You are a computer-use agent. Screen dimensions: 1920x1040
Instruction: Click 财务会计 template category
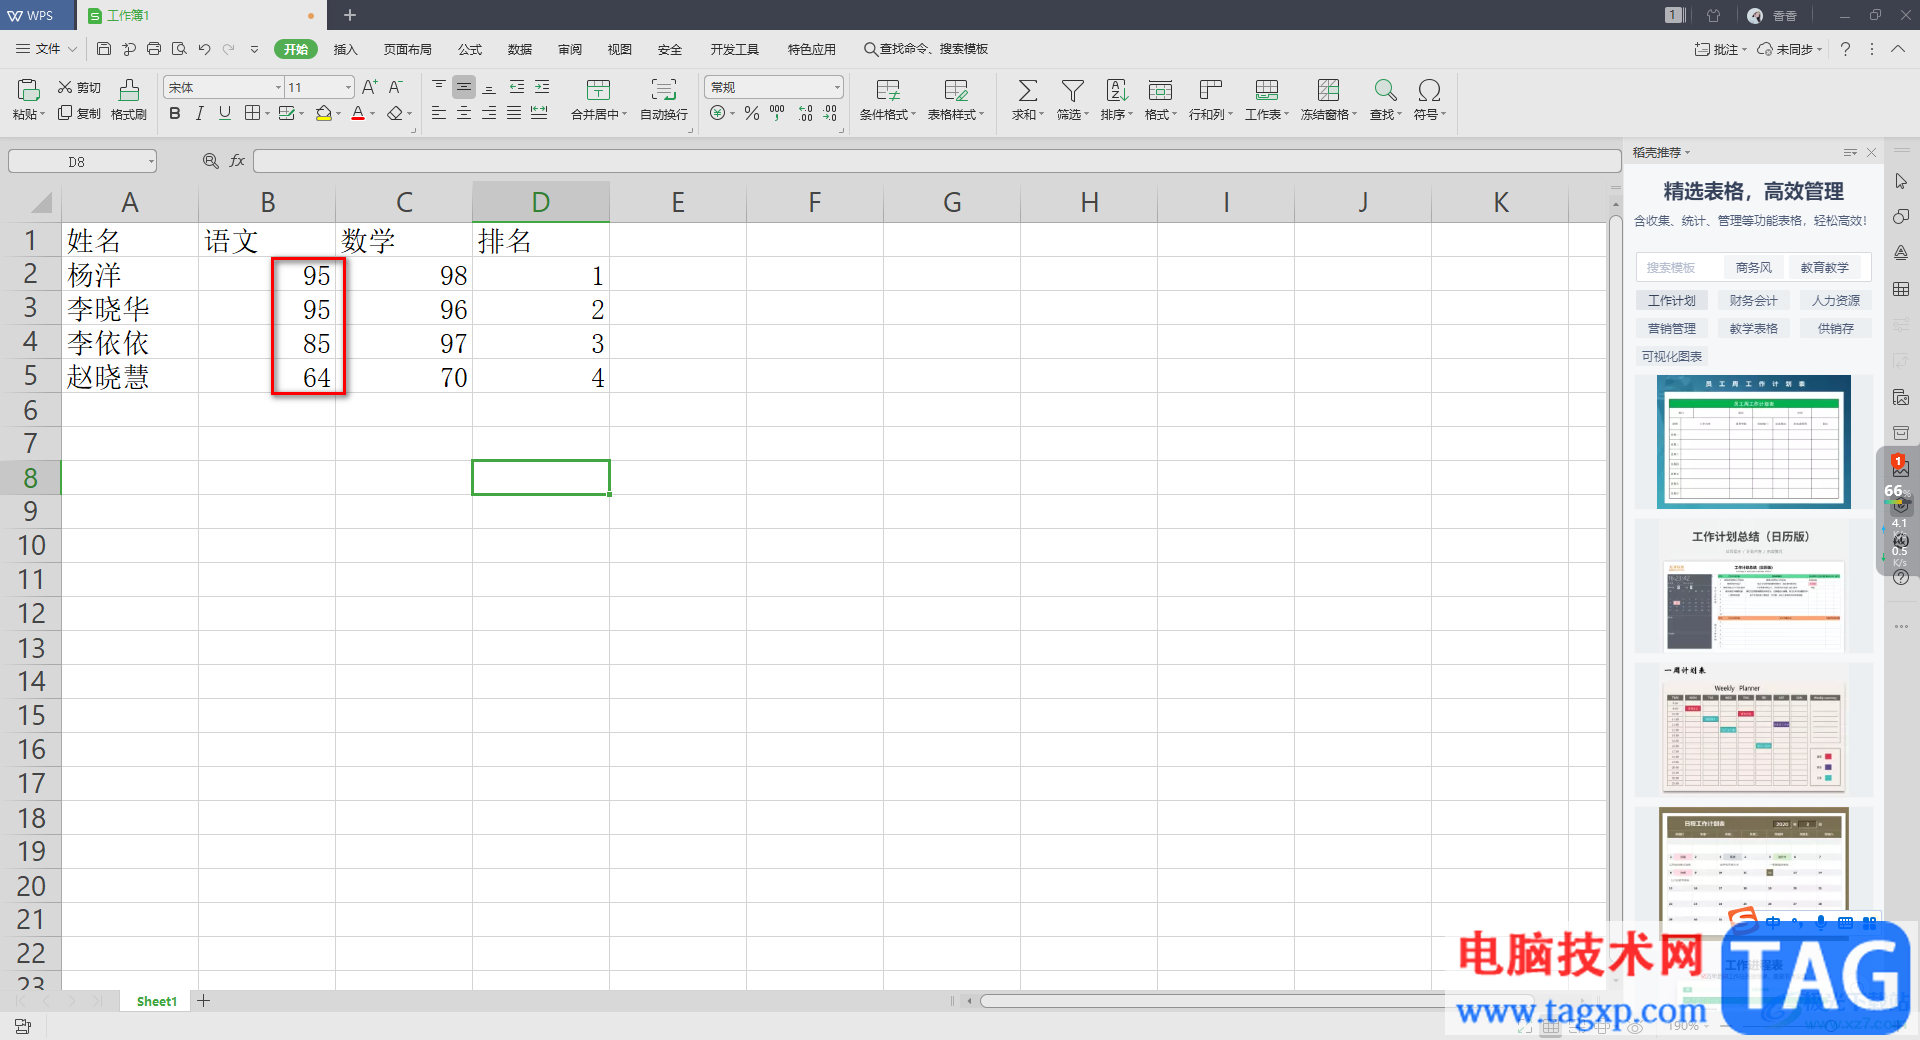1753,300
